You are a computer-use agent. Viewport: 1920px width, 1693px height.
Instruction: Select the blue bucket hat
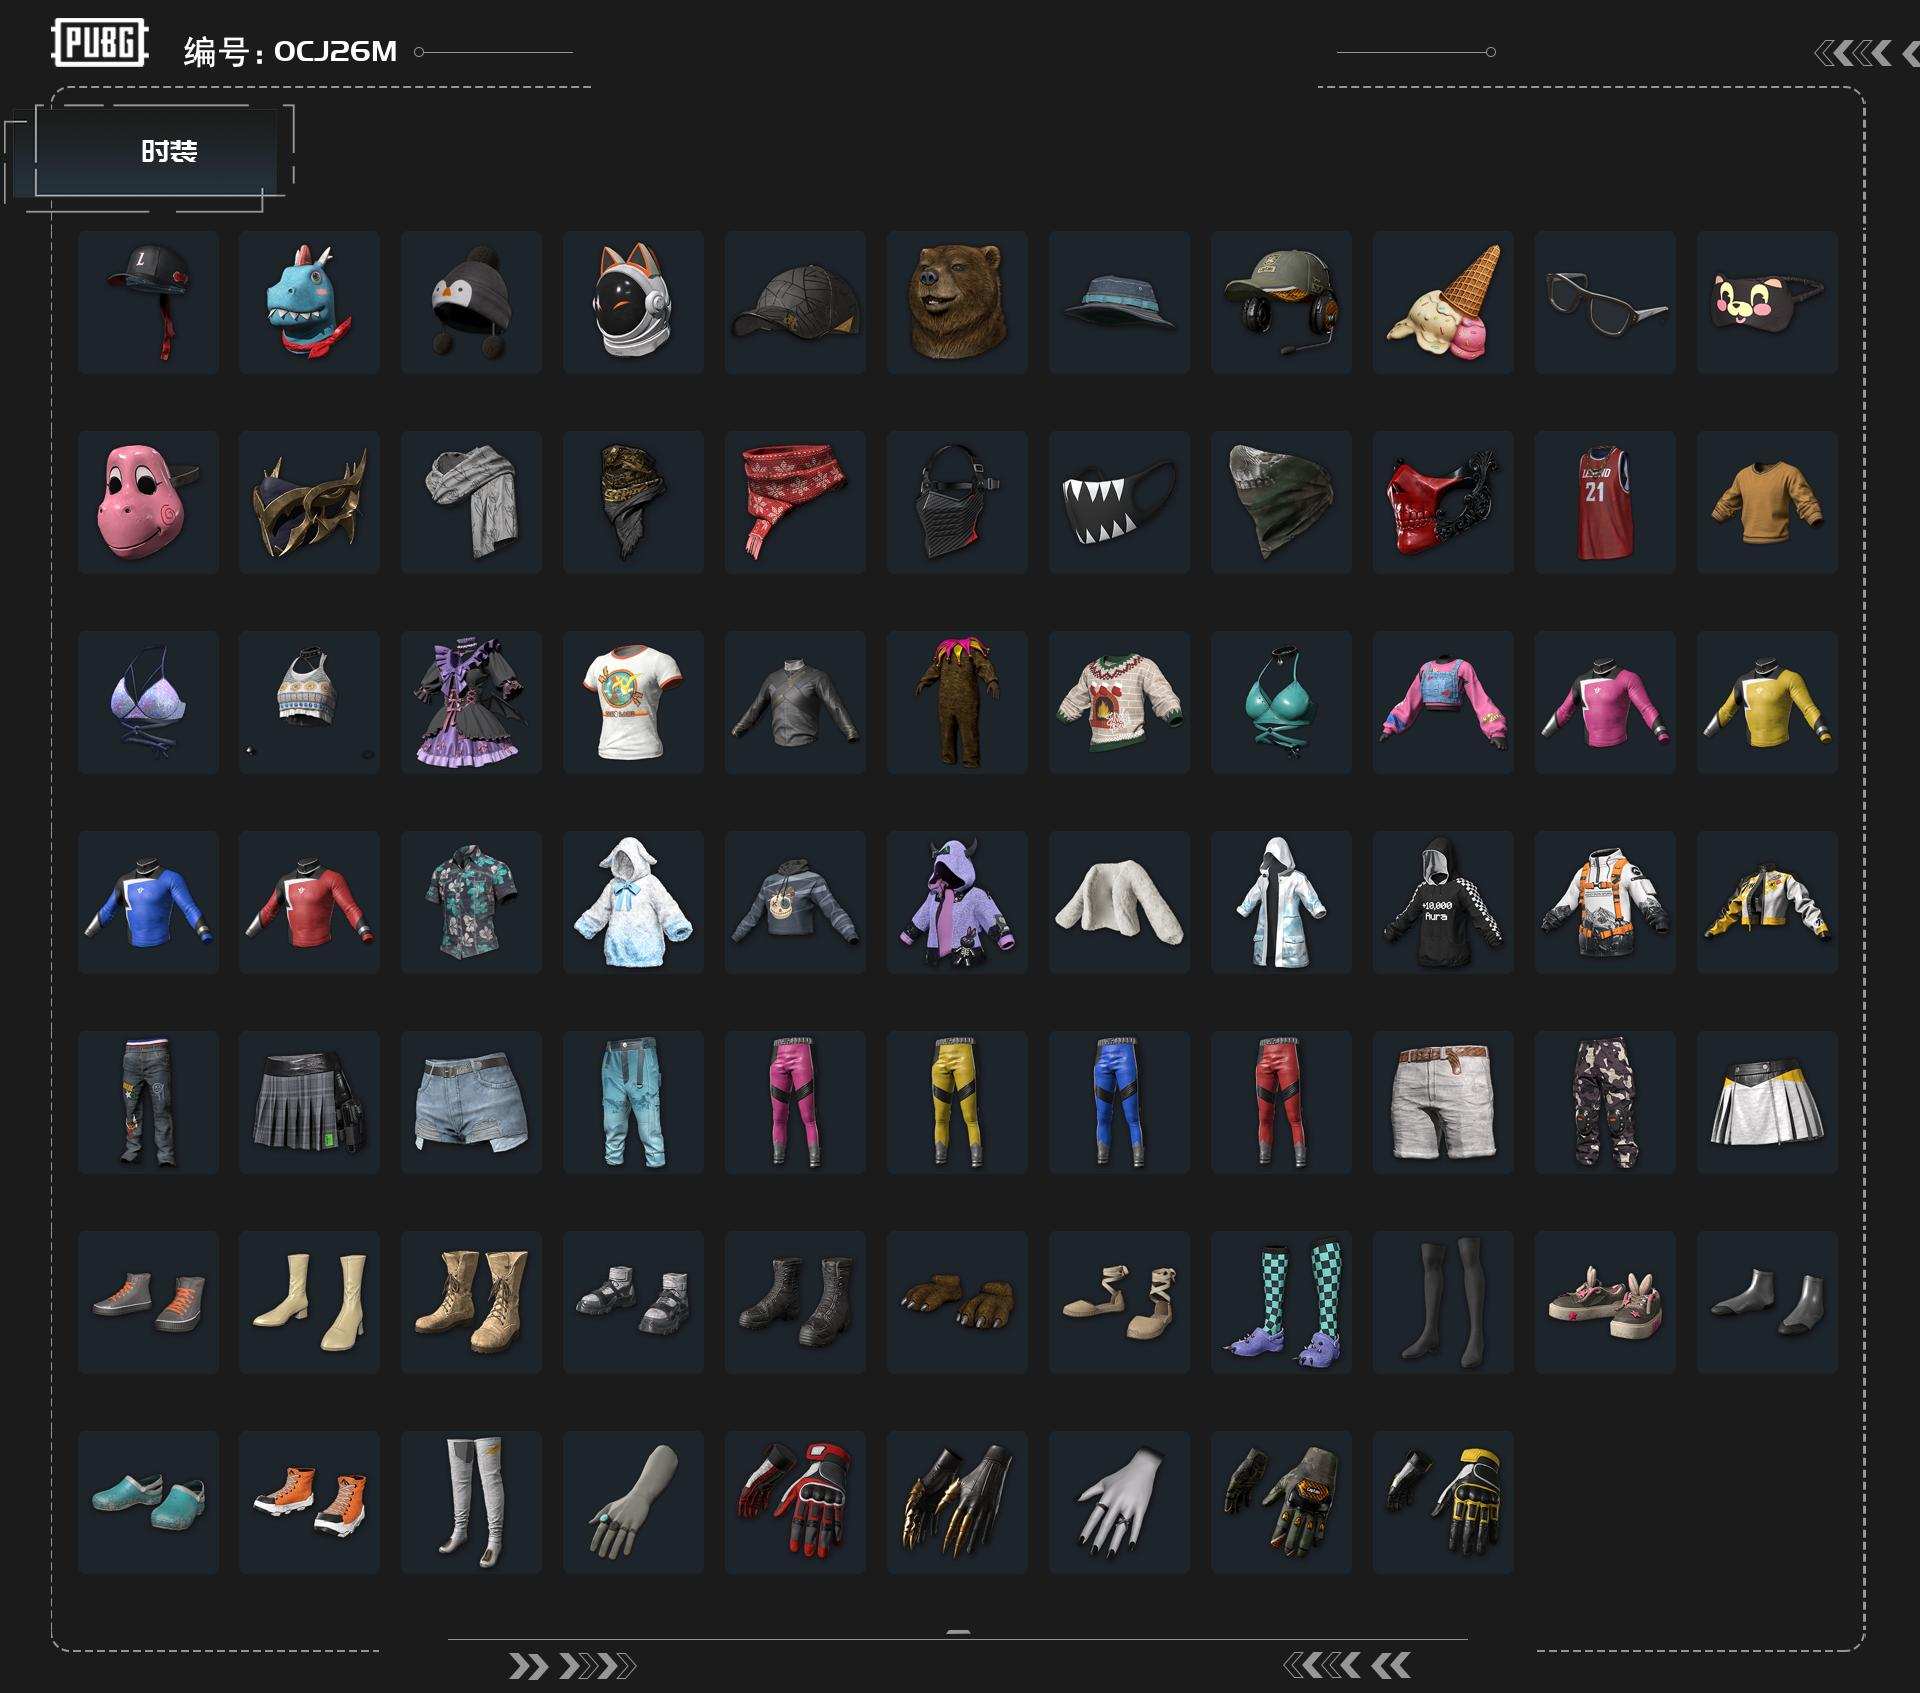(1119, 302)
